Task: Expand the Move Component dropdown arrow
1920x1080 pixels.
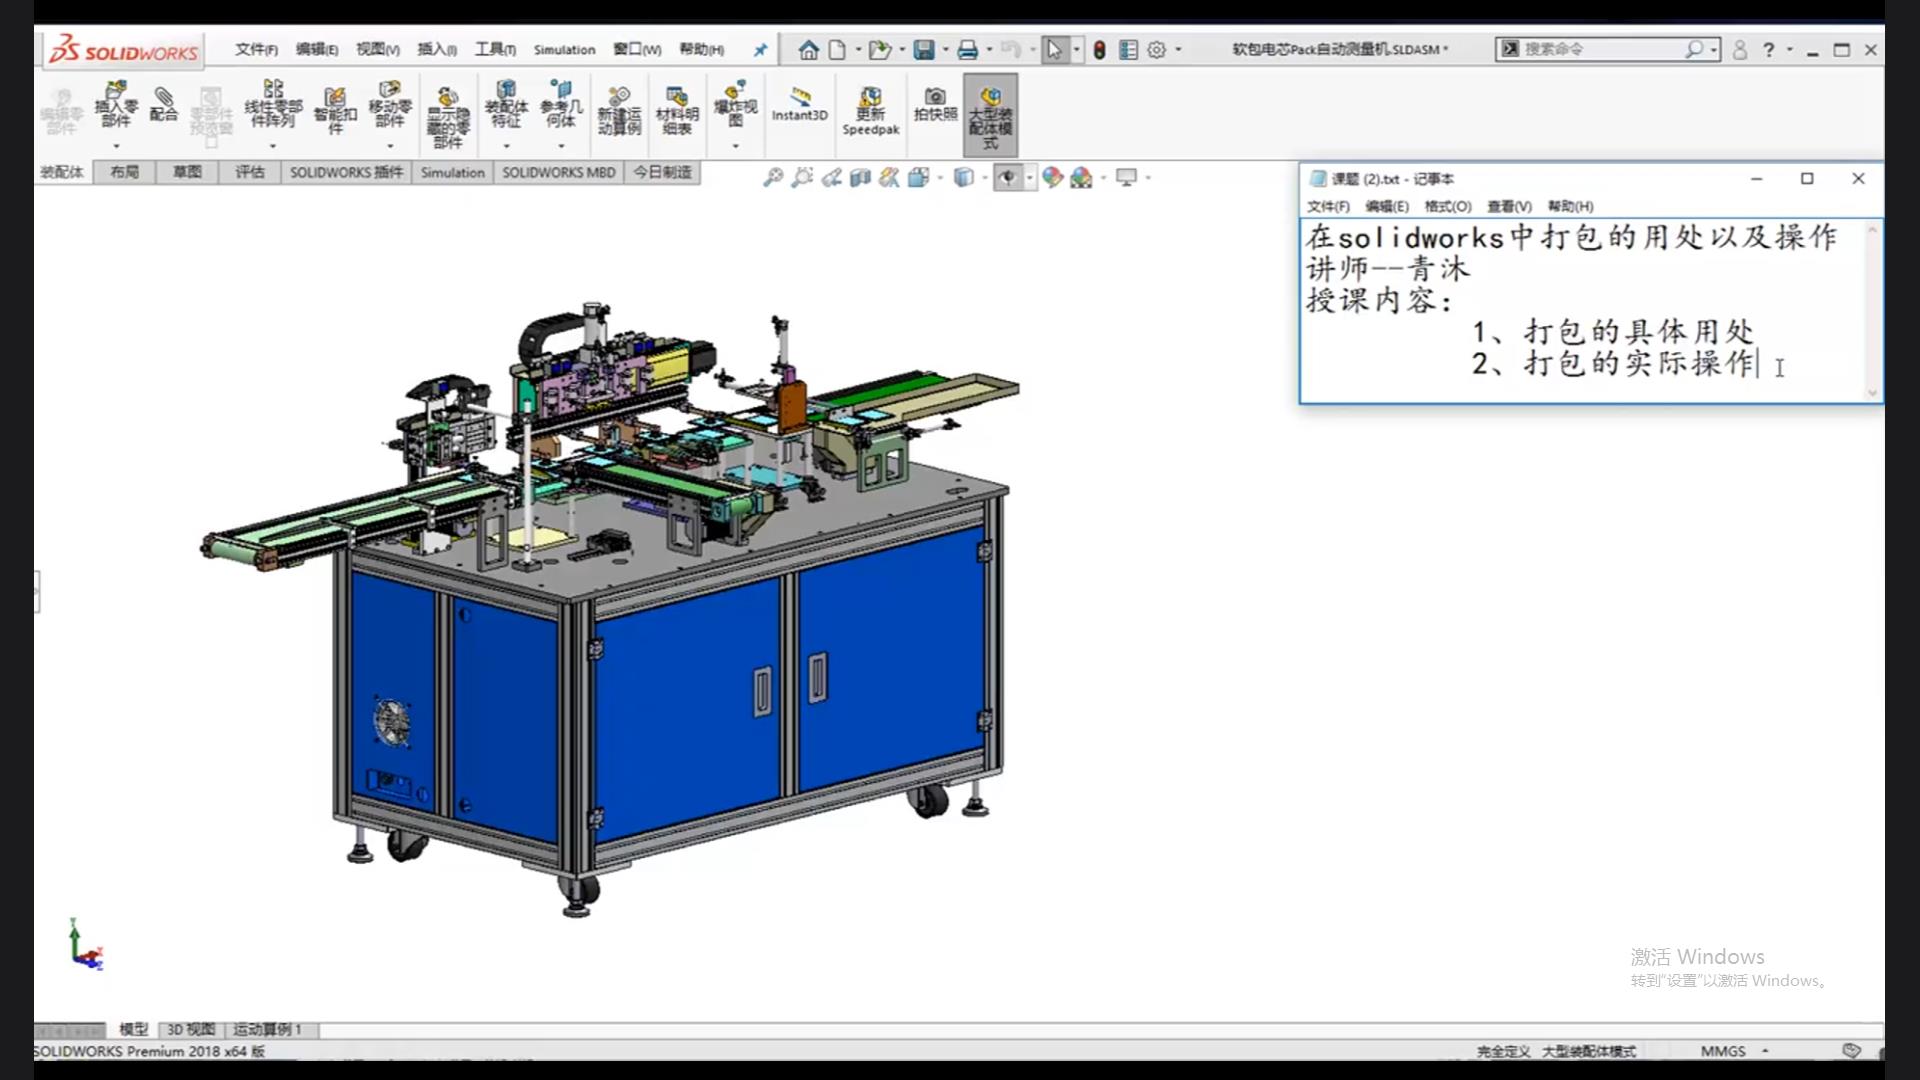Action: click(390, 146)
